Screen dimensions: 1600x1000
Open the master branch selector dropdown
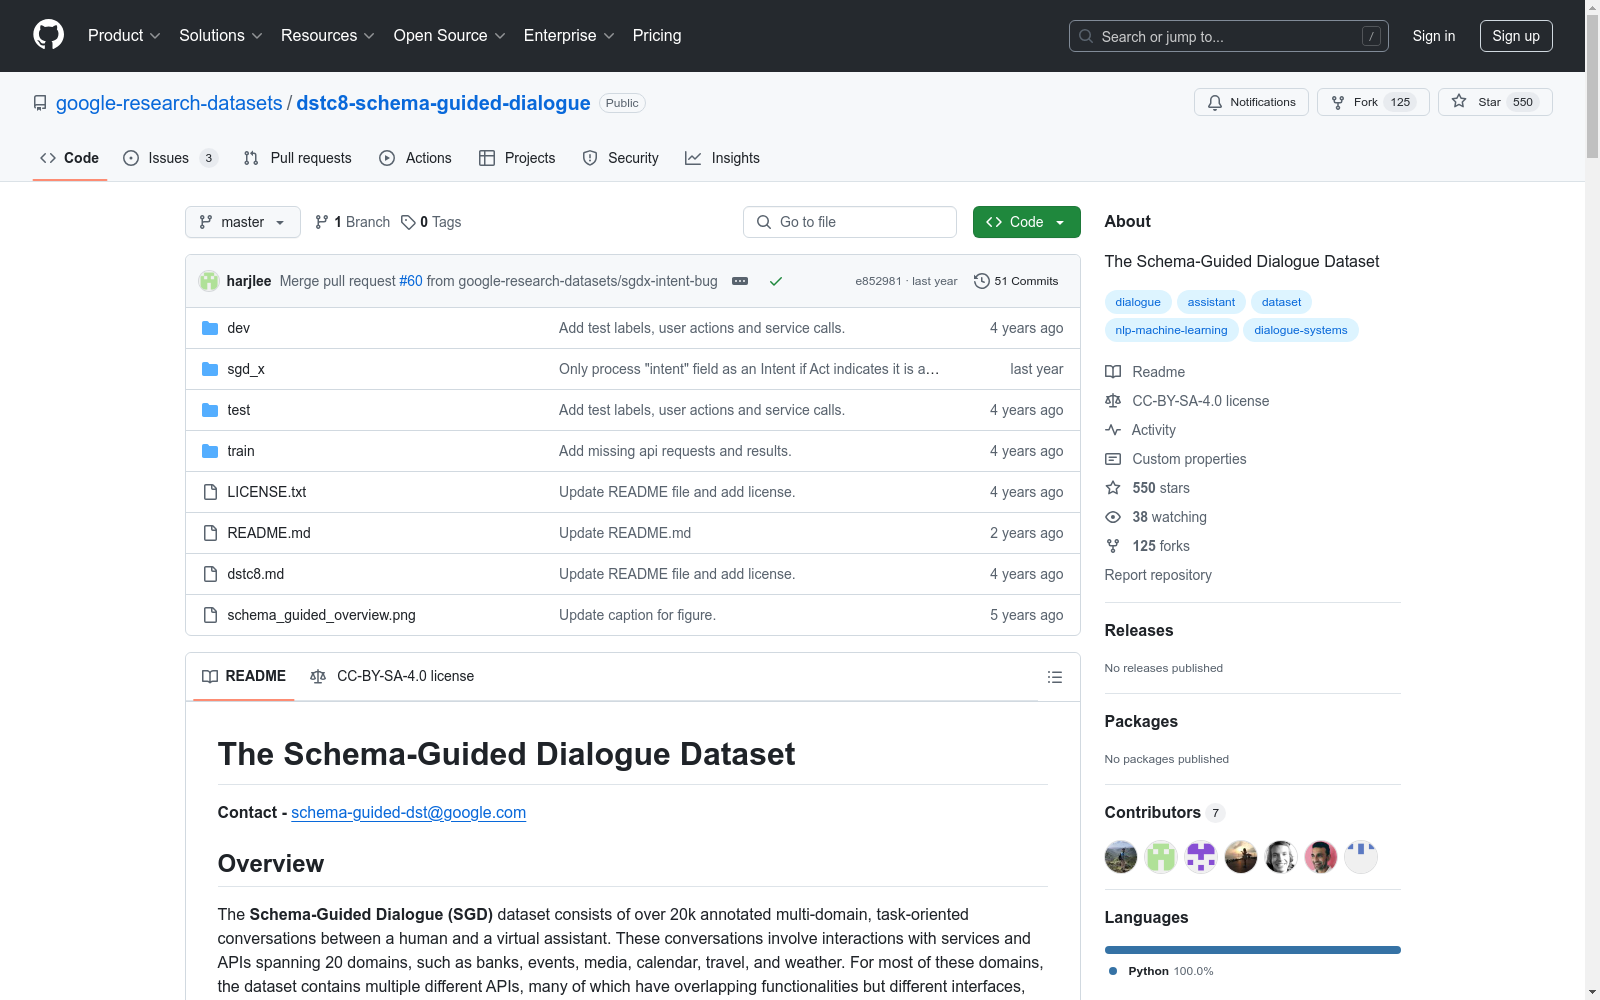243,222
